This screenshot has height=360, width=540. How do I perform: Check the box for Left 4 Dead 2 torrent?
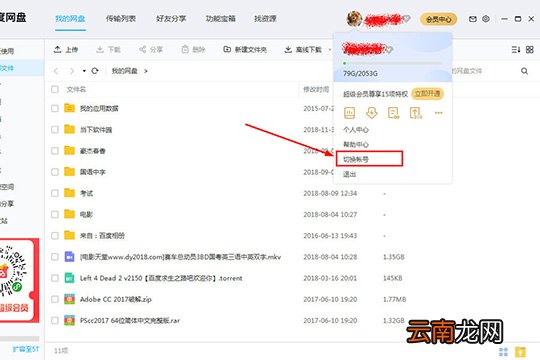[x=55, y=278]
